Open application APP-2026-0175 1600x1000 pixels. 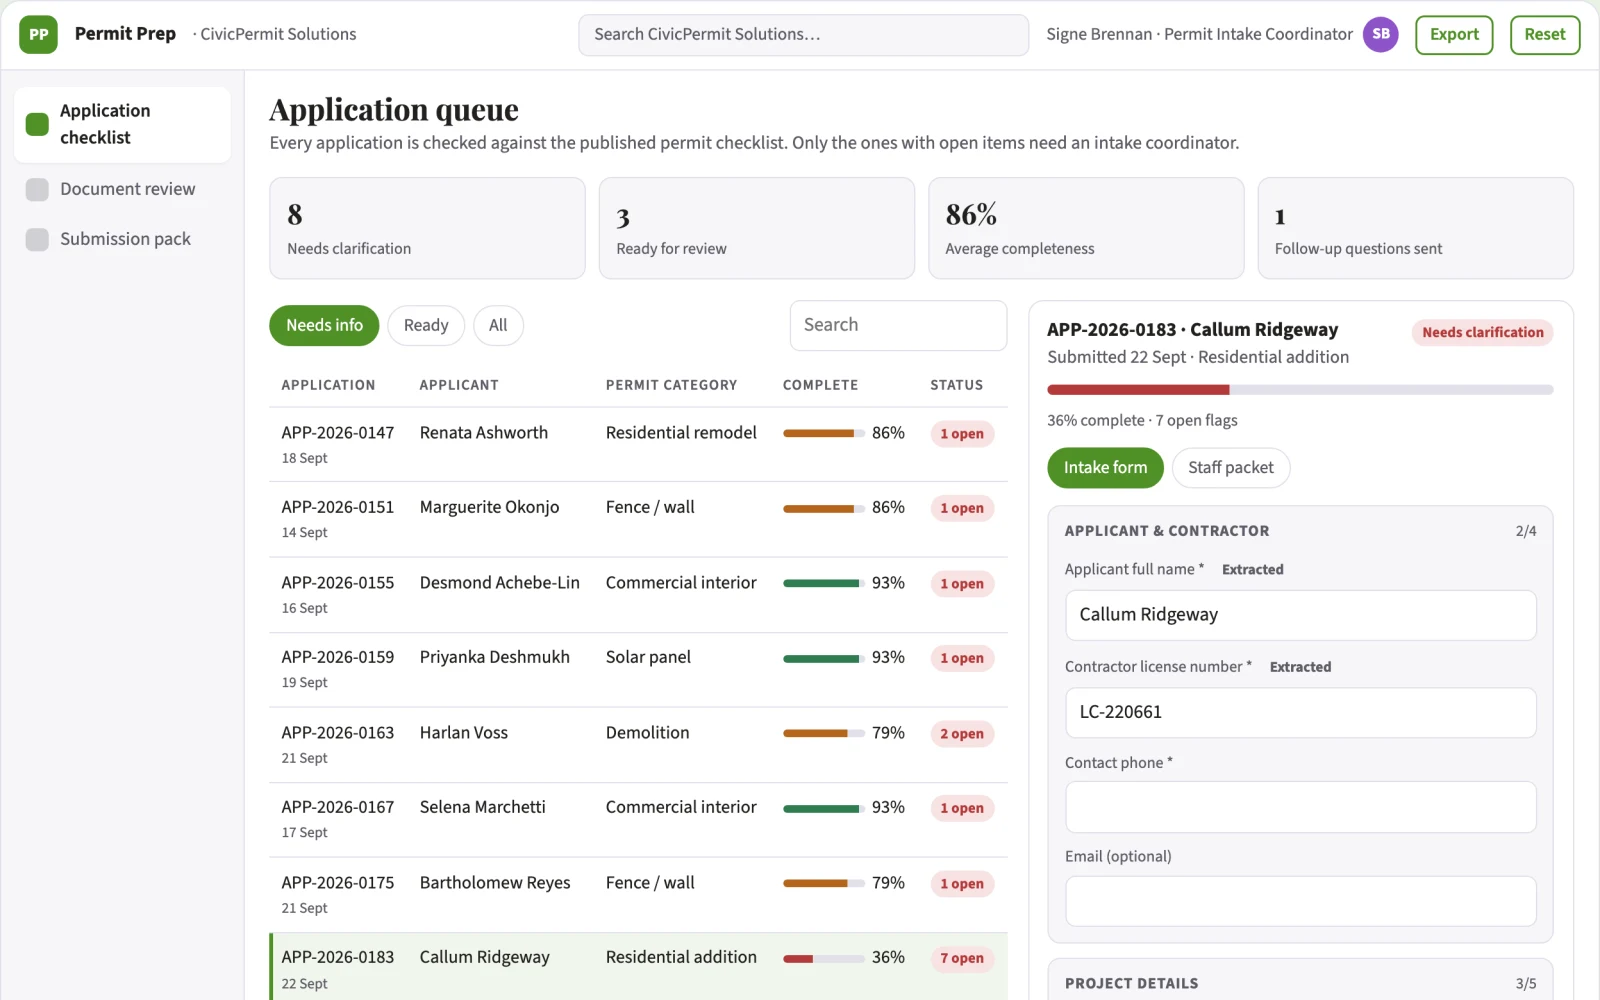point(638,895)
